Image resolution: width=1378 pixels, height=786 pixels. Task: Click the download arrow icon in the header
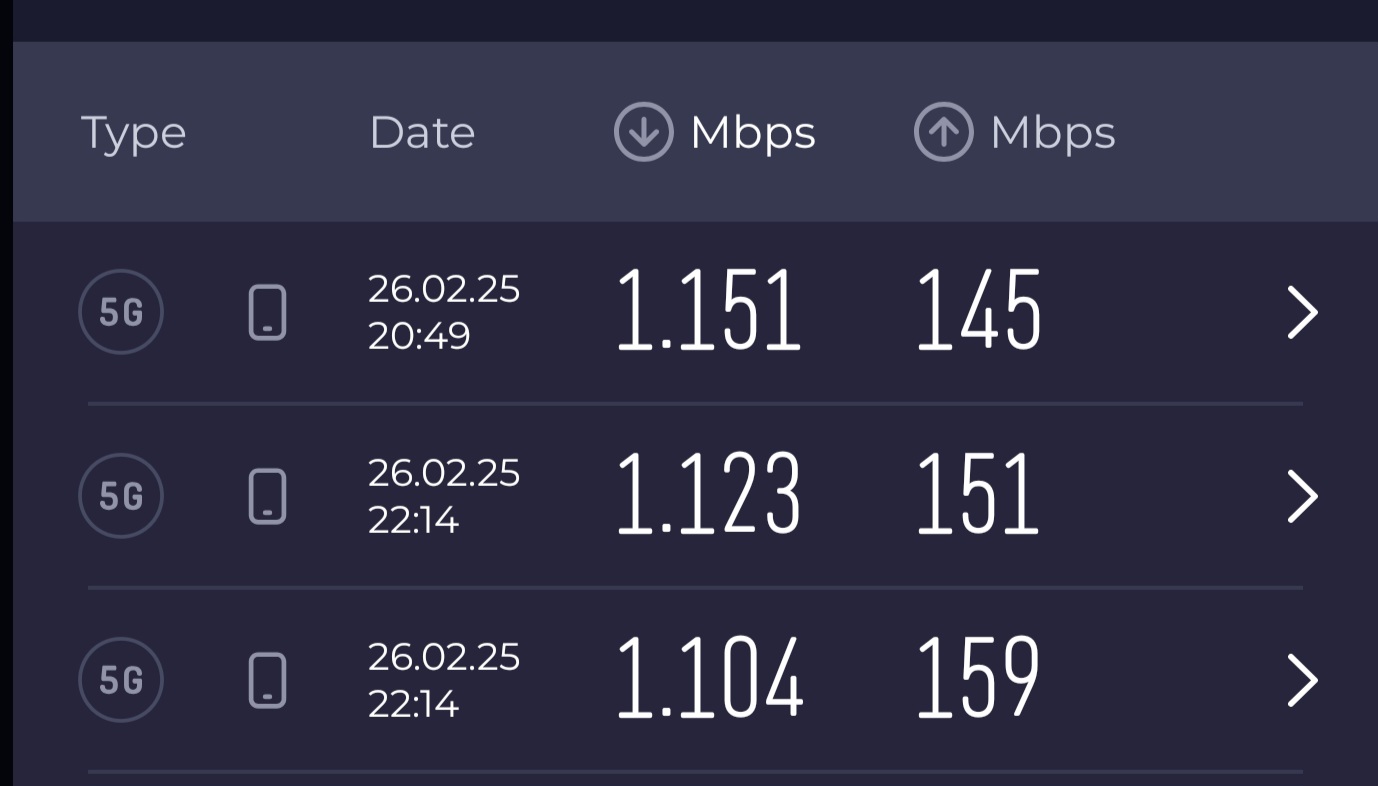click(643, 132)
